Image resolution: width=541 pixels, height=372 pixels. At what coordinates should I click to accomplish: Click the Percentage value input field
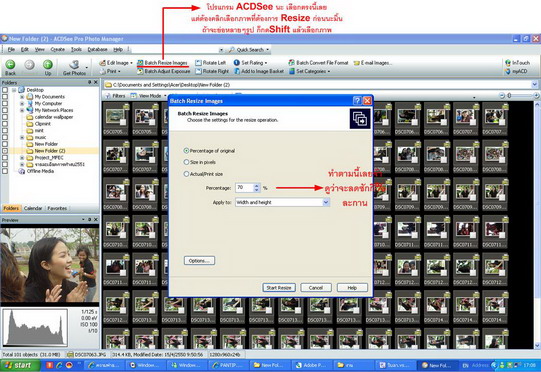(244, 188)
